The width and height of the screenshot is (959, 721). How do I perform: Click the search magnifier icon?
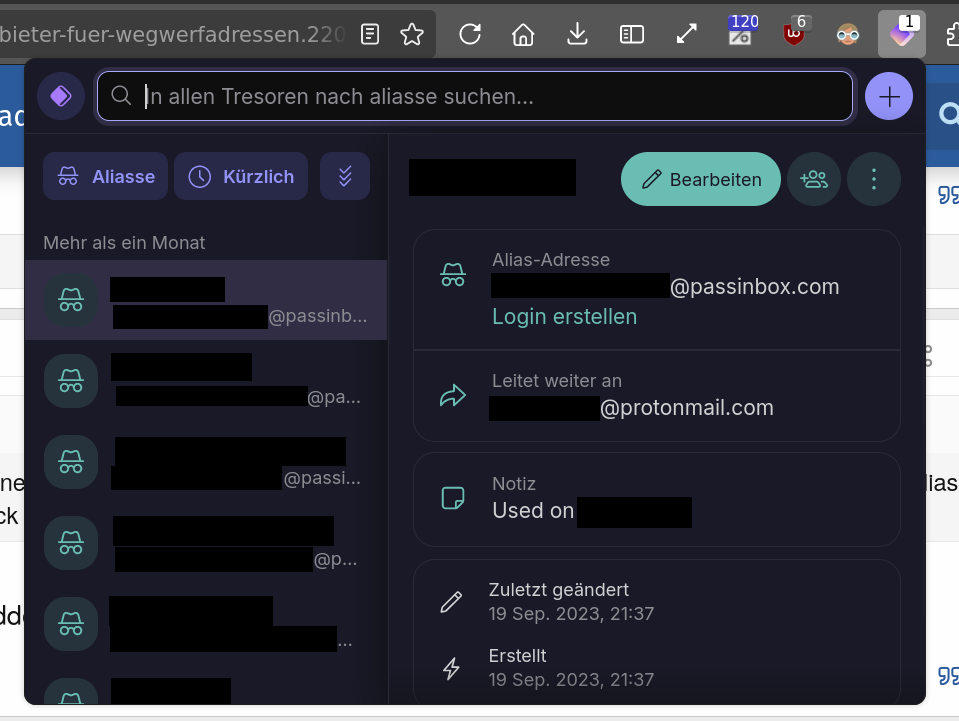[x=121, y=96]
